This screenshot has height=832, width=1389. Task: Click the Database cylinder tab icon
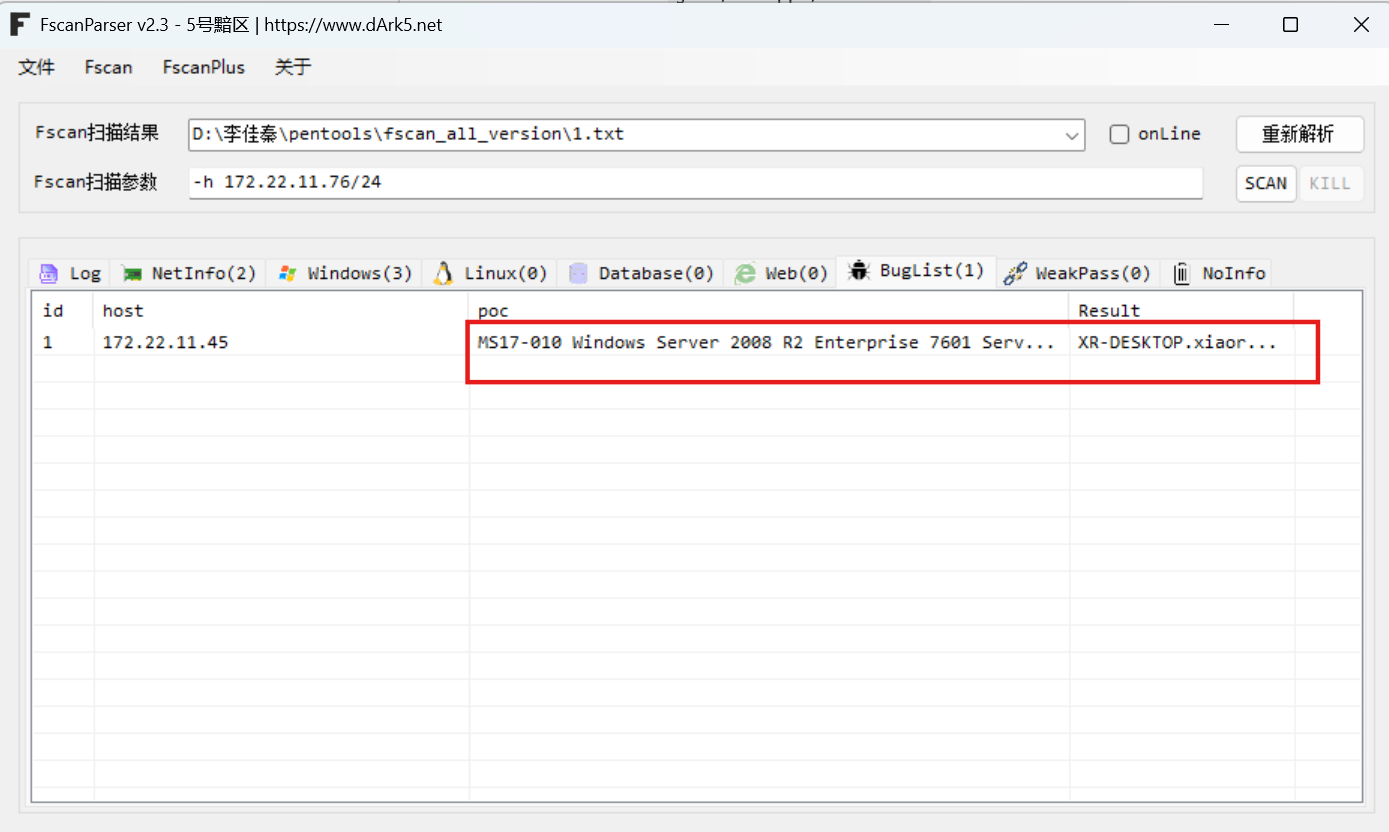tap(578, 273)
